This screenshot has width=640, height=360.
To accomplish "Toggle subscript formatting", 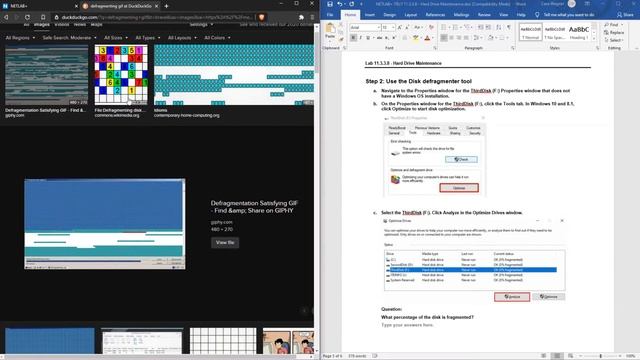I will click(387, 38).
